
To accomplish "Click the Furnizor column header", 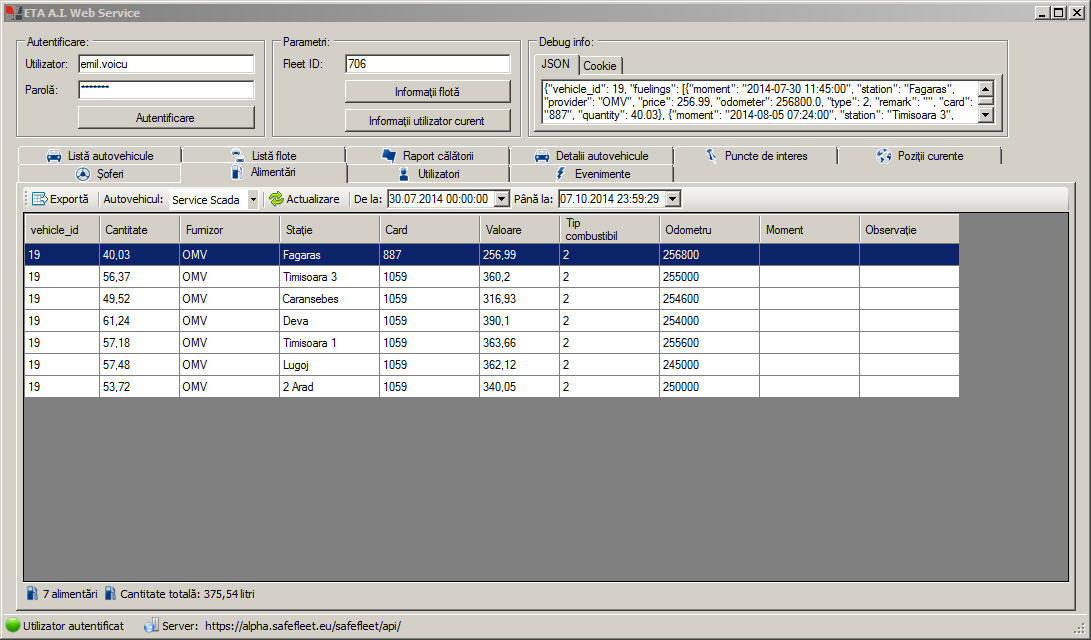I will [x=229, y=230].
